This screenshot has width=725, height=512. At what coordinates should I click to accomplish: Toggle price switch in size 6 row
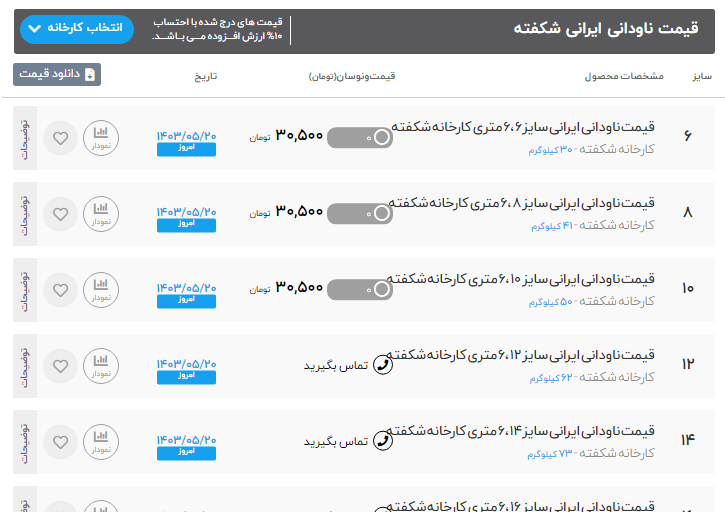click(360, 137)
